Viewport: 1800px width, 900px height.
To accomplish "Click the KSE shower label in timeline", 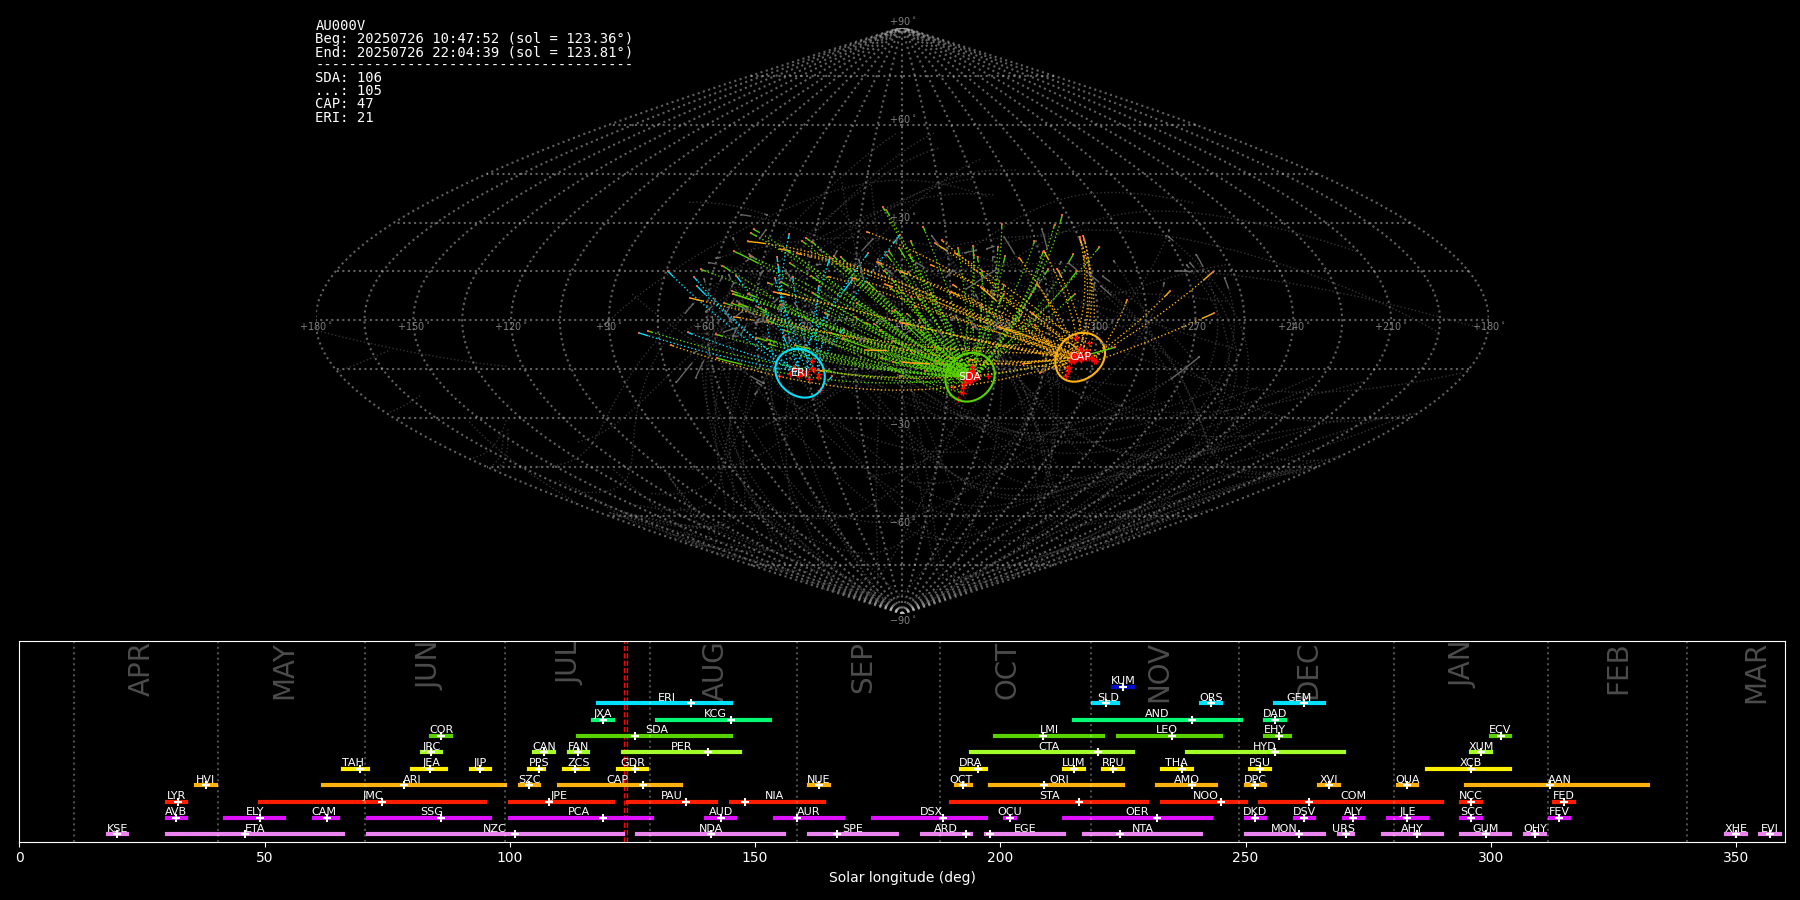I will coord(117,829).
